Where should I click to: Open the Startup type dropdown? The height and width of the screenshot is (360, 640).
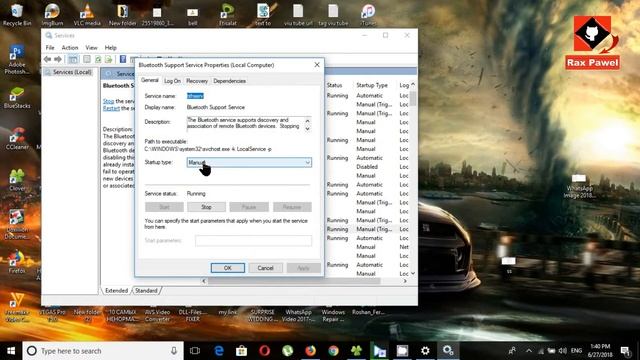[x=249, y=162]
